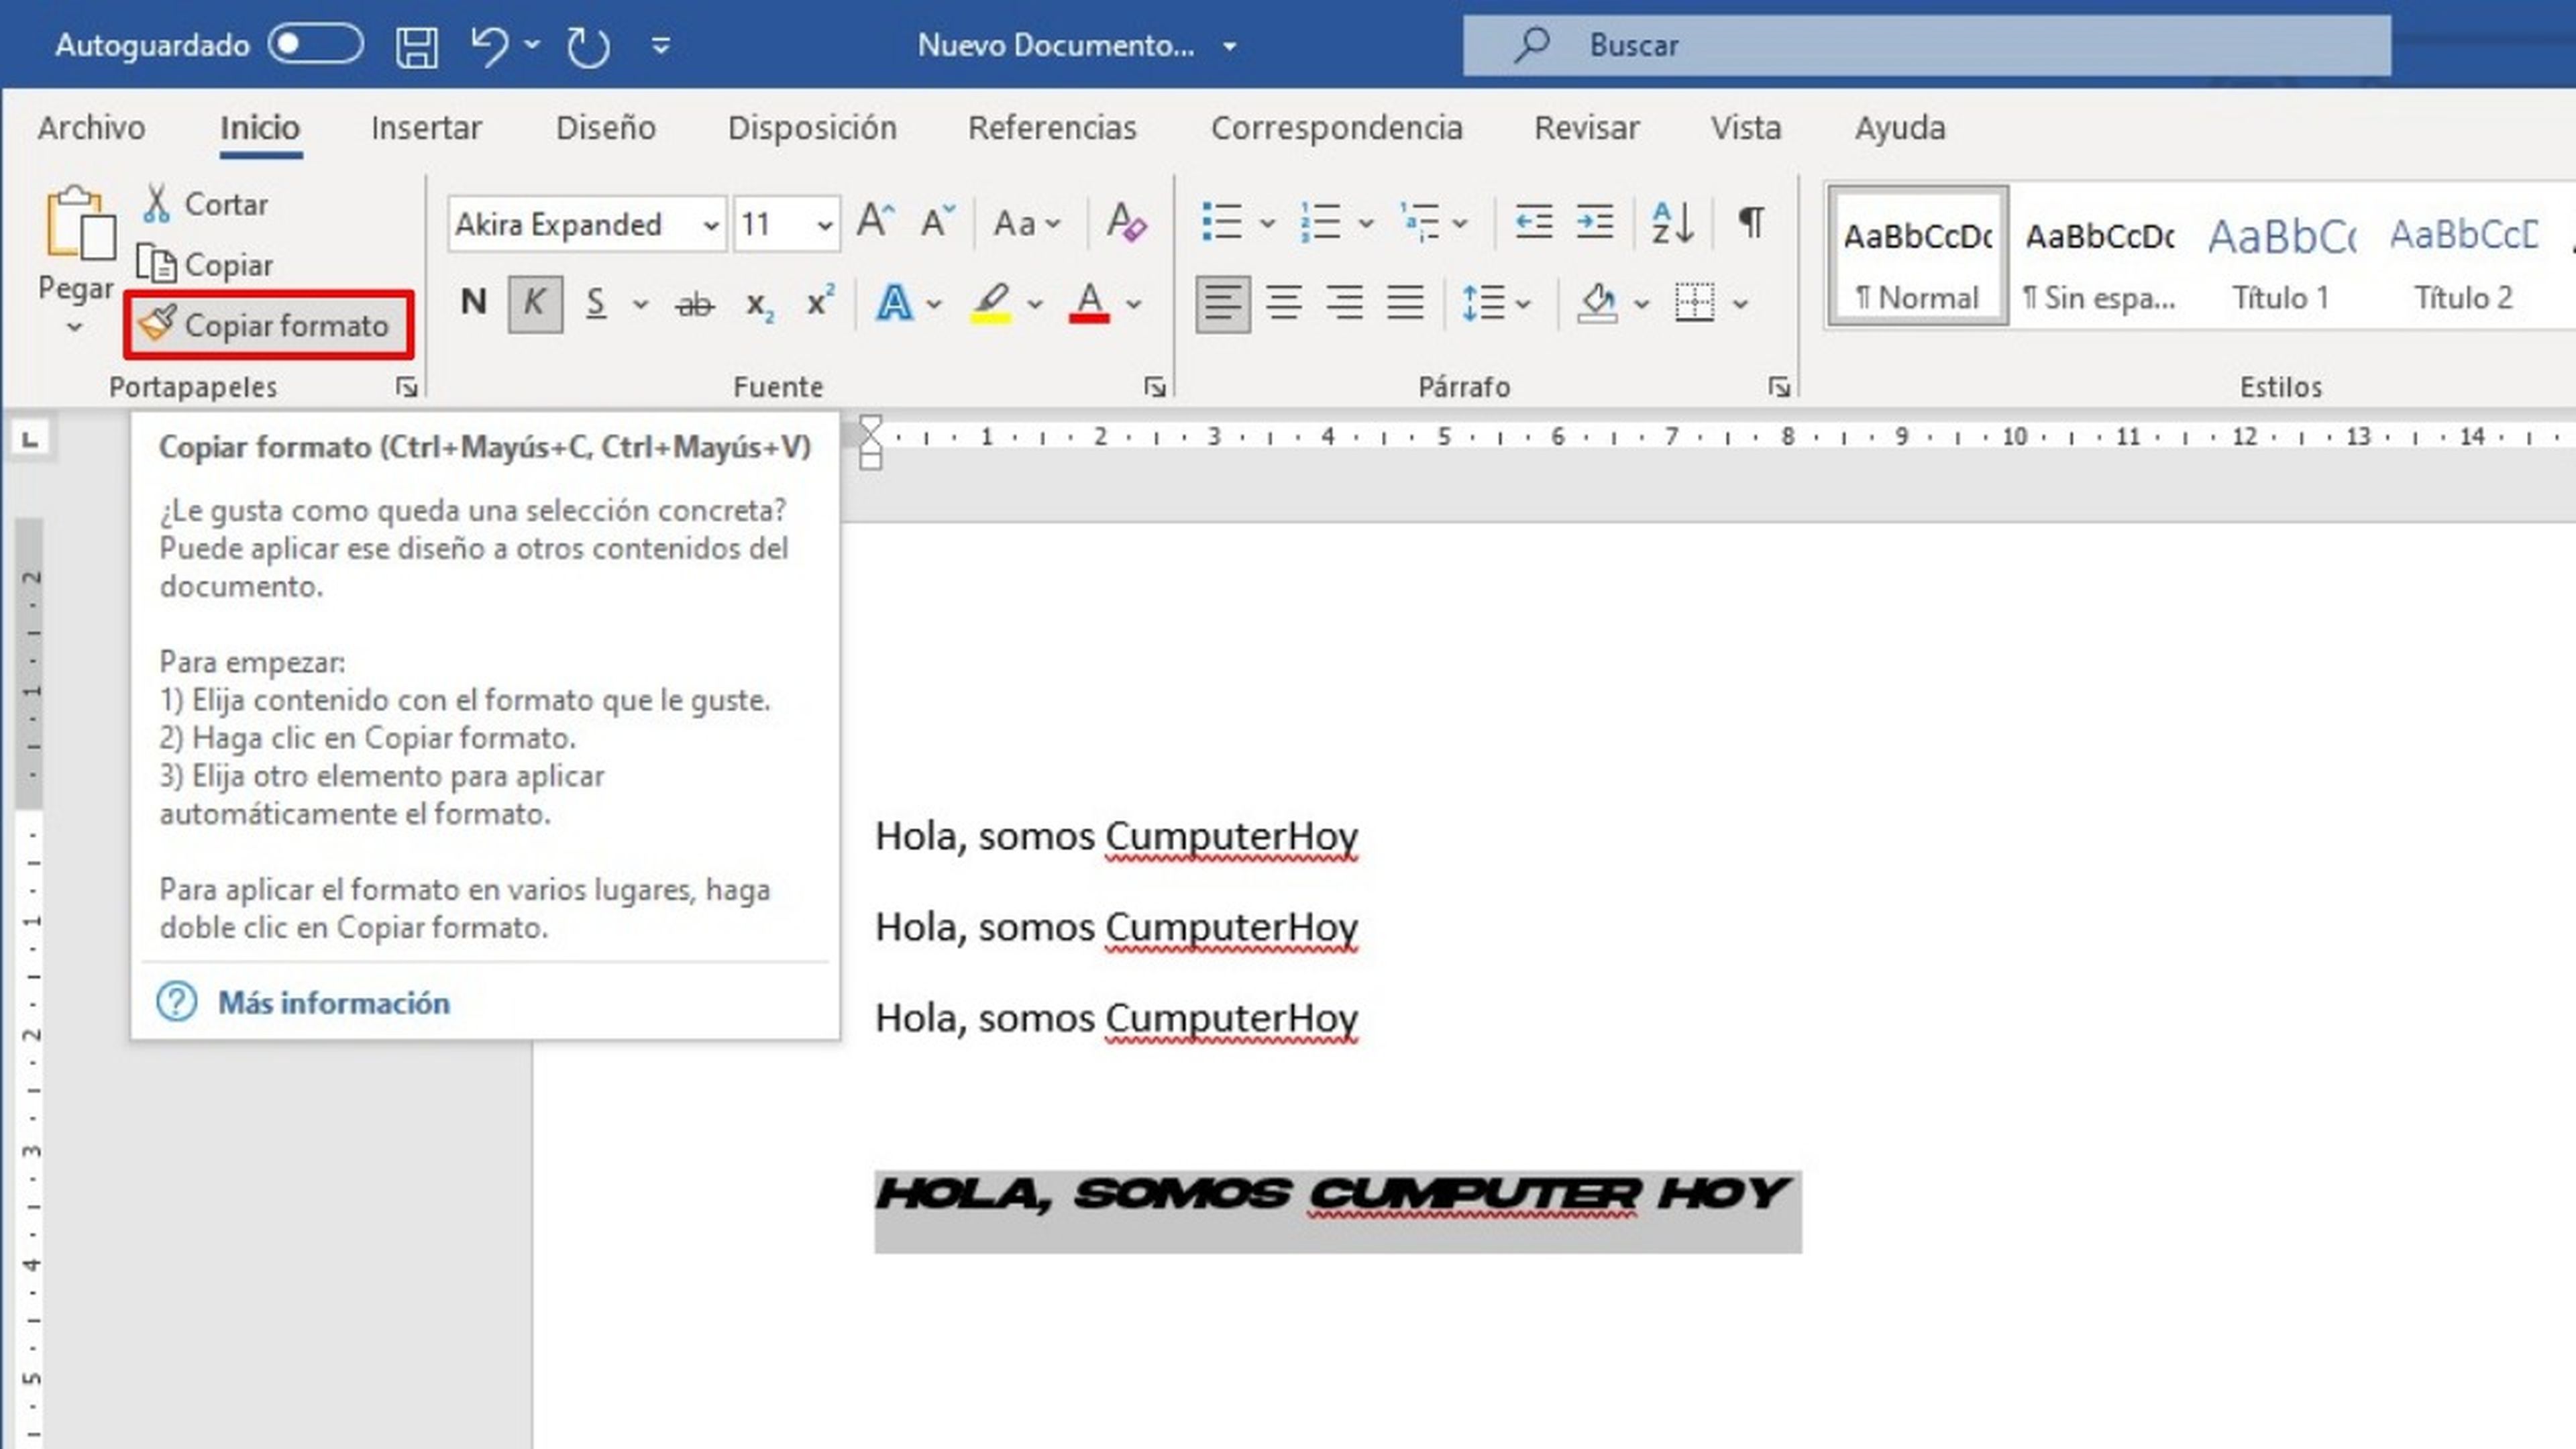The width and height of the screenshot is (2576, 1449).
Task: Open the highlight color palette arrow
Action: pos(1035,304)
